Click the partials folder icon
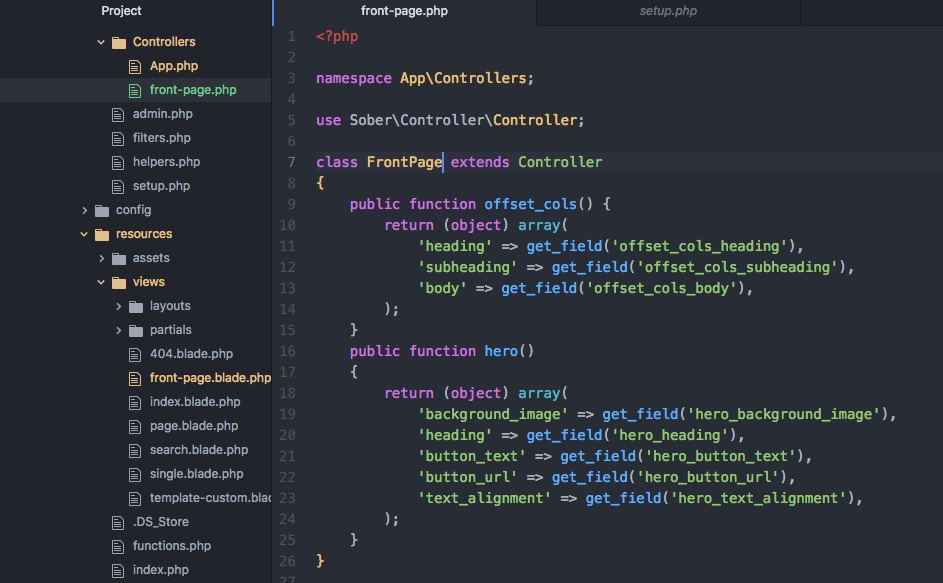Screen dimensions: 943x583 136,331
